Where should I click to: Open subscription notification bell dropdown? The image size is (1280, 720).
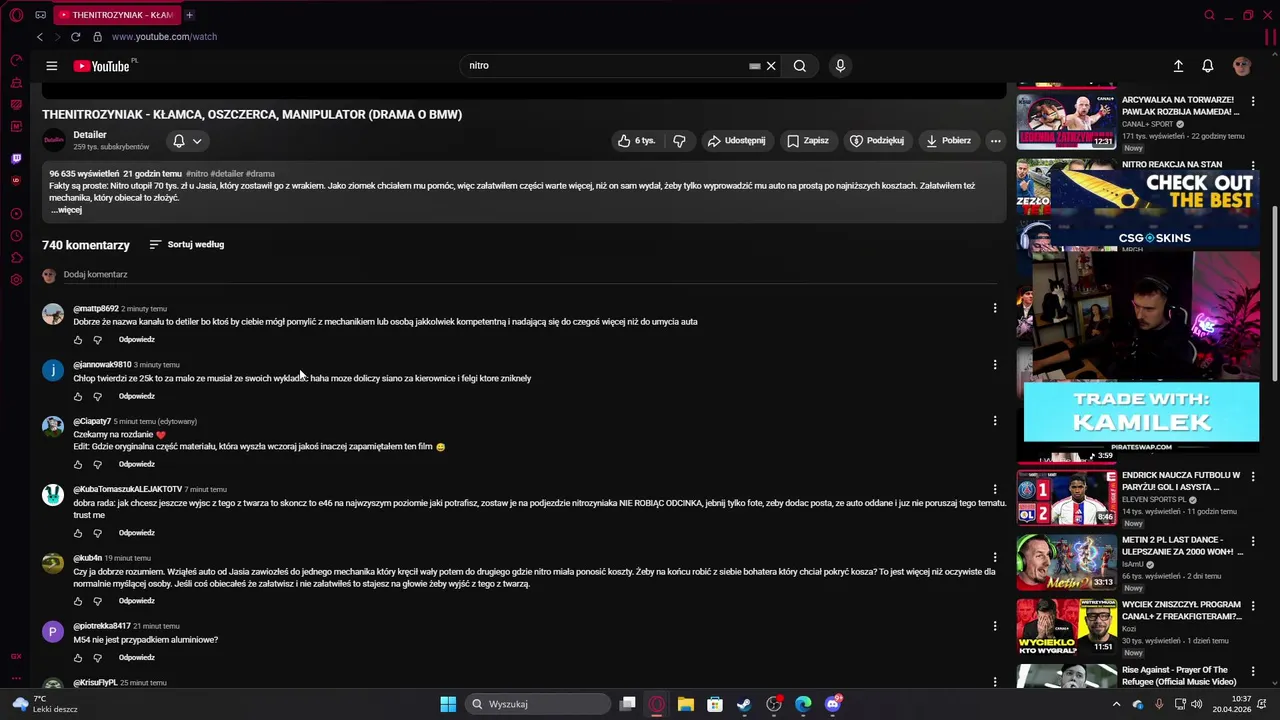click(x=187, y=141)
